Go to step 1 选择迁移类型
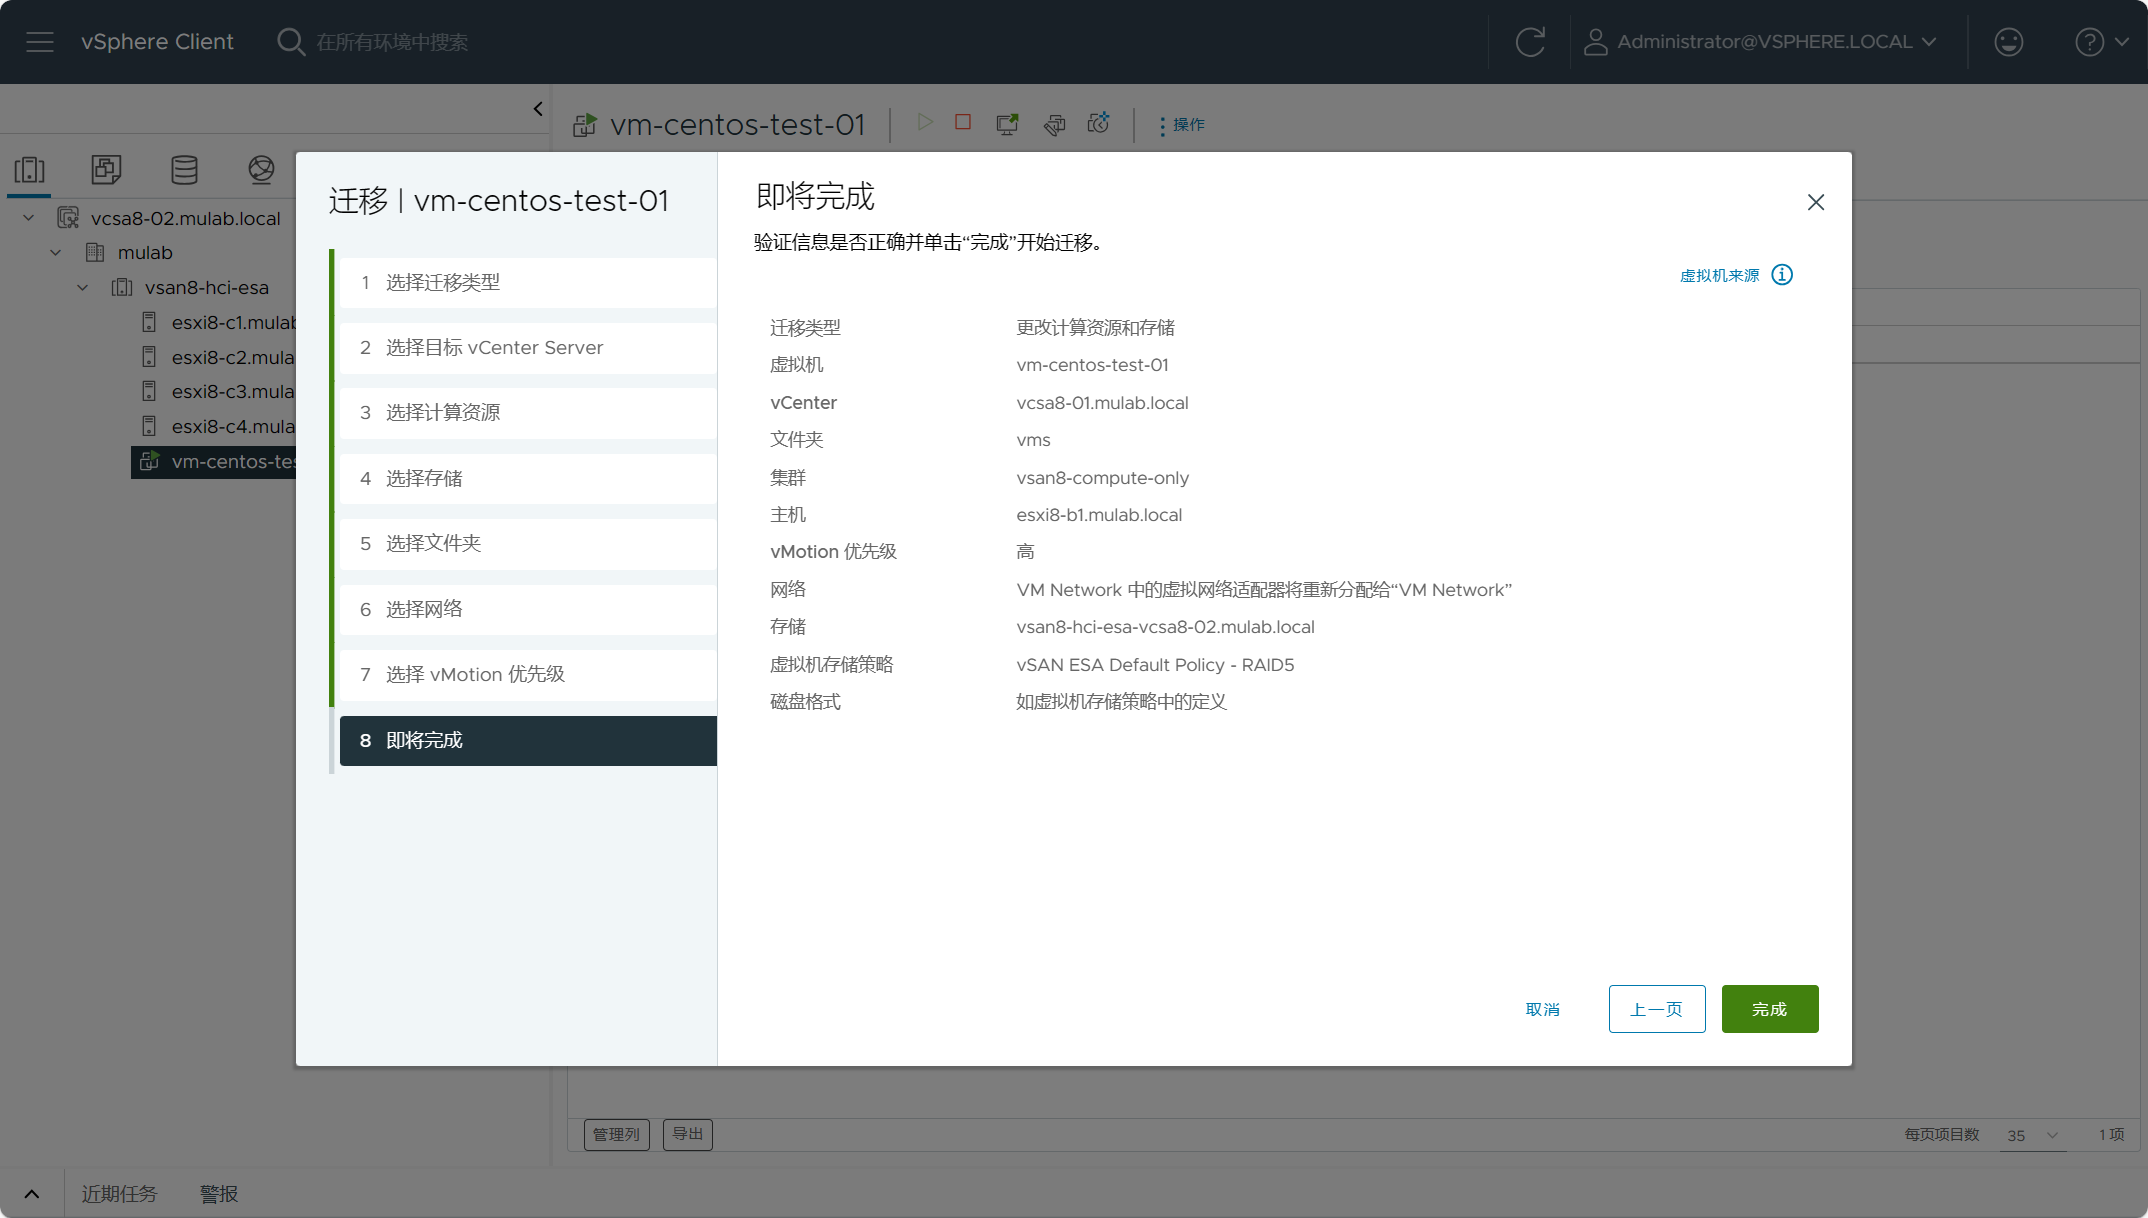 click(528, 283)
